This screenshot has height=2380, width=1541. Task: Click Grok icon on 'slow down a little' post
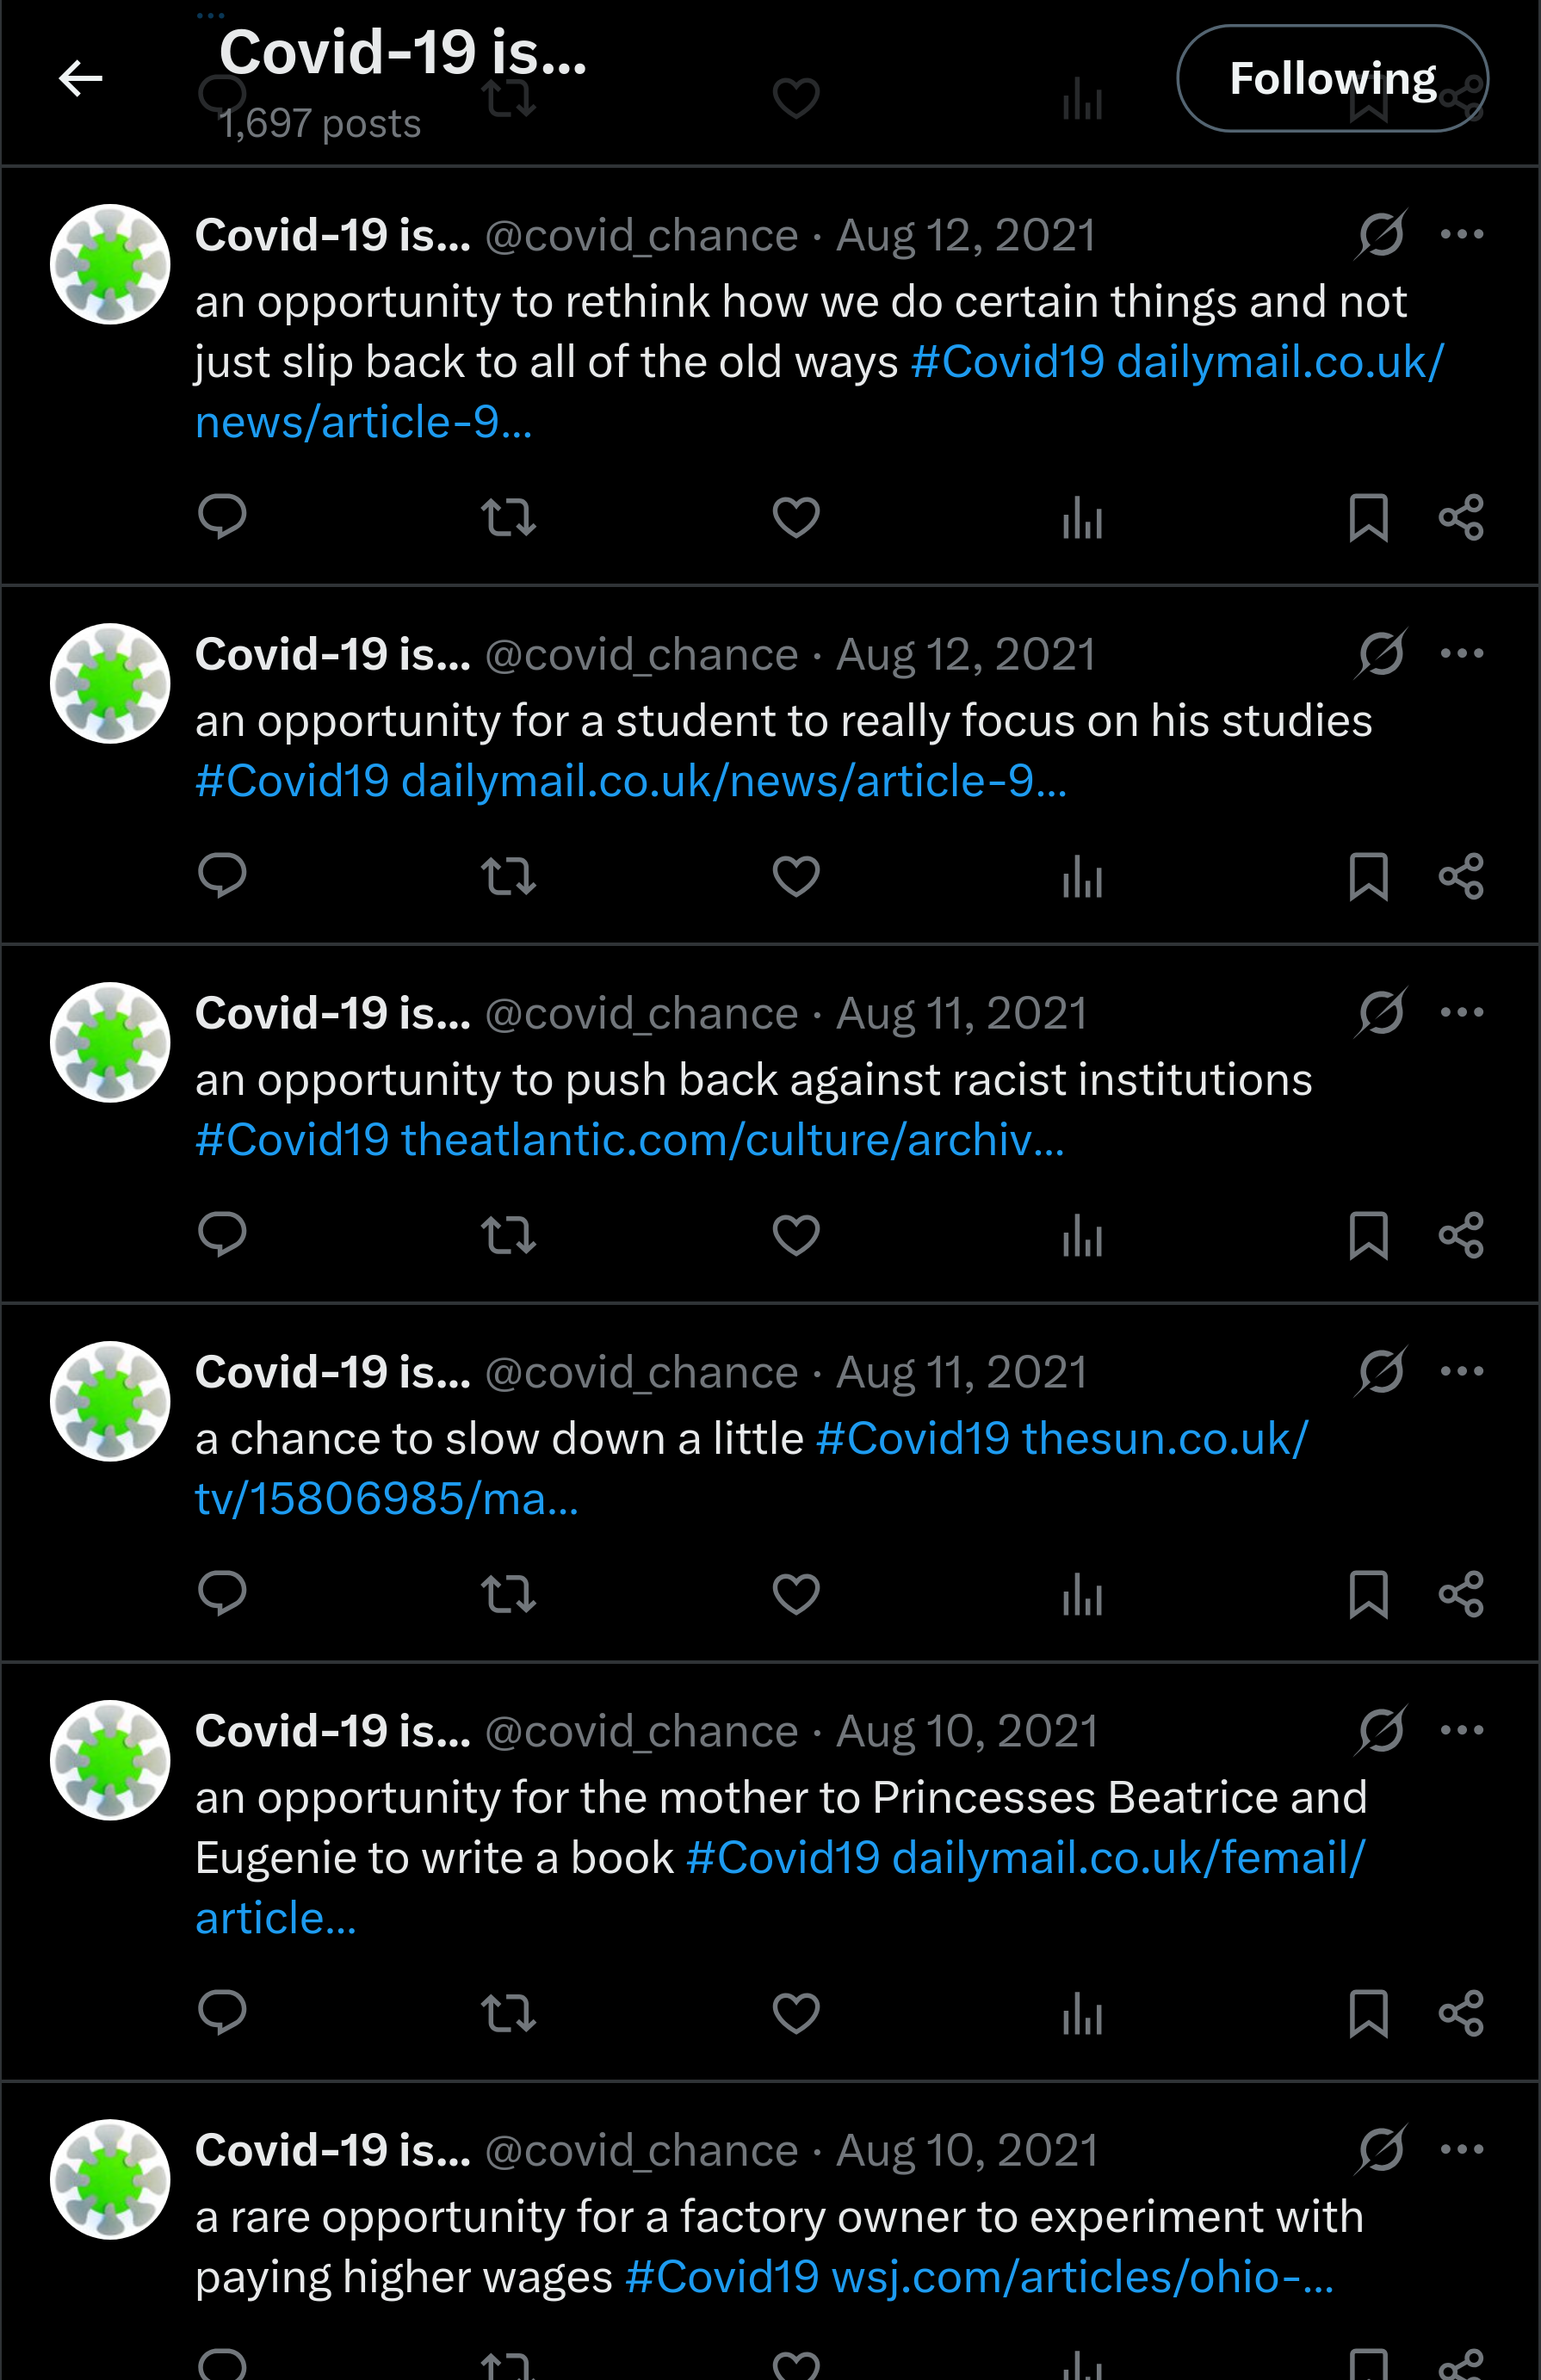coord(1381,1372)
